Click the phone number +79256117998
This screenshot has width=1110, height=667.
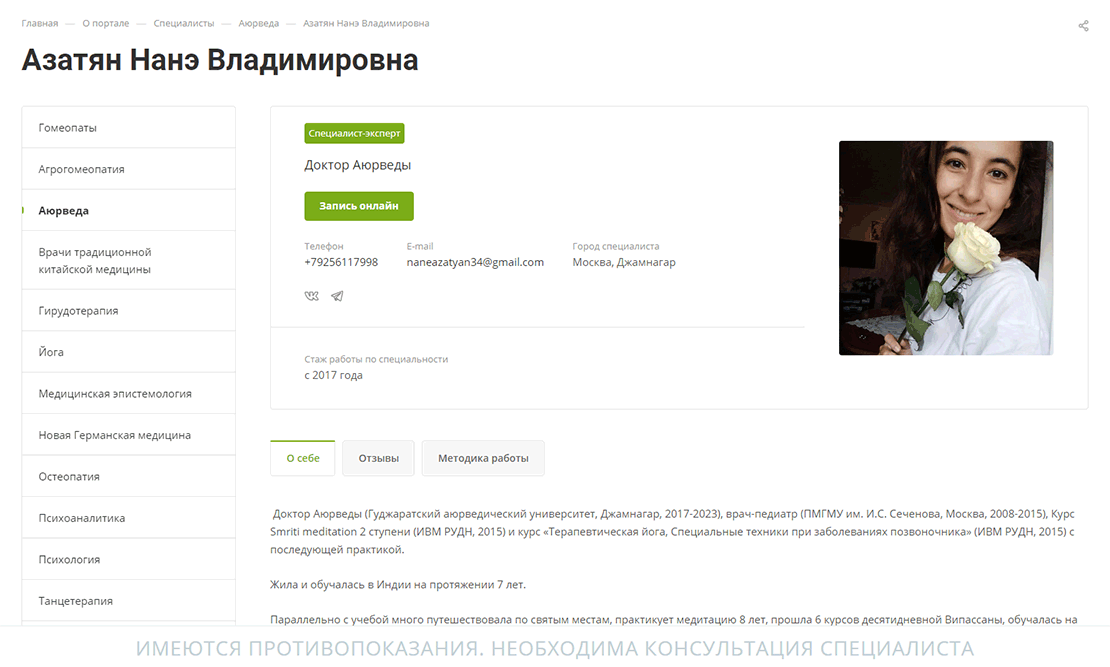click(x=341, y=262)
